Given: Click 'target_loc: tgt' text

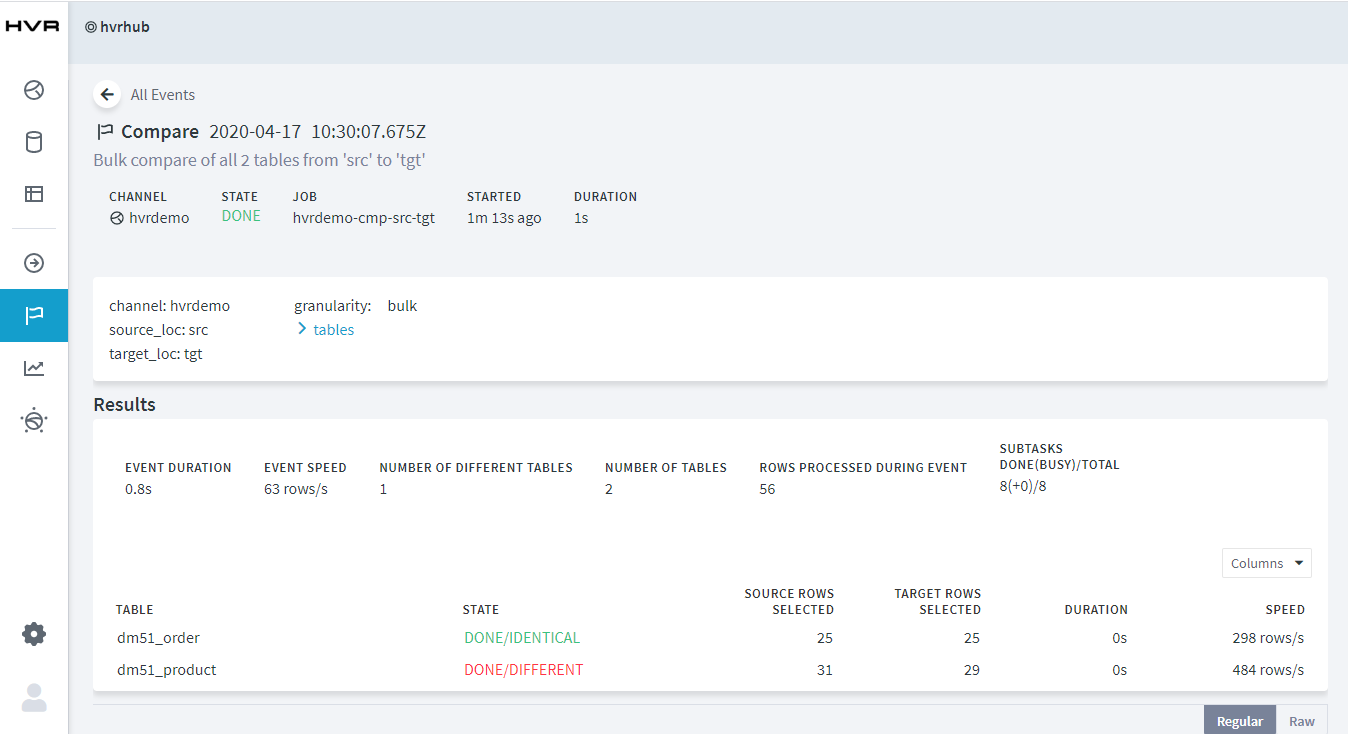Looking at the screenshot, I should pos(156,353).
